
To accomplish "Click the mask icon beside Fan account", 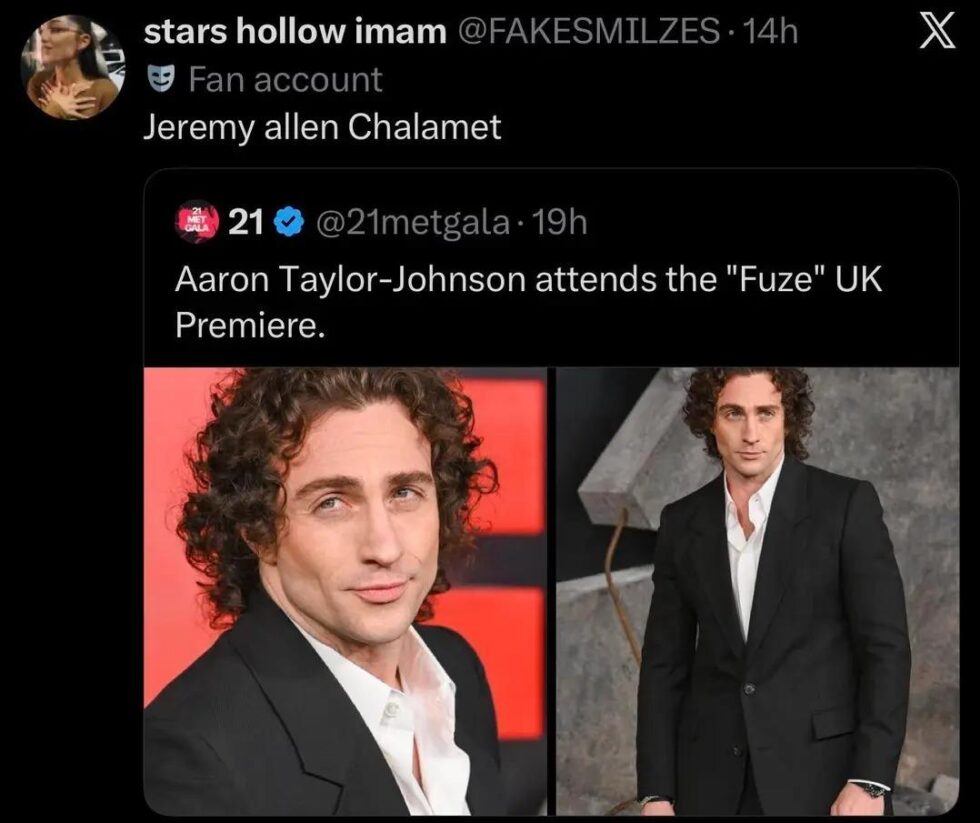I will pyautogui.click(x=163, y=79).
